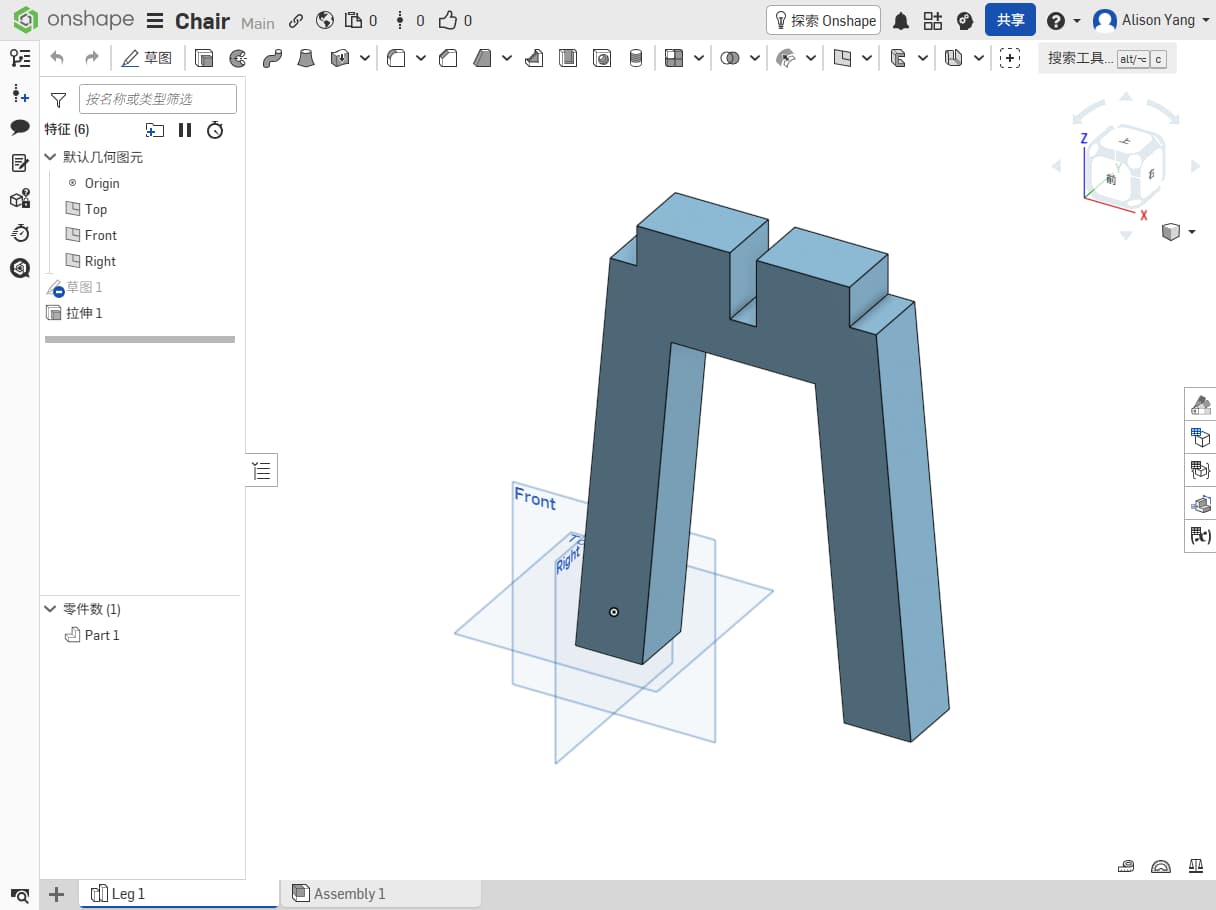Image resolution: width=1216 pixels, height=910 pixels.
Task: Switch to the Leg 1 tab
Action: tap(179, 894)
